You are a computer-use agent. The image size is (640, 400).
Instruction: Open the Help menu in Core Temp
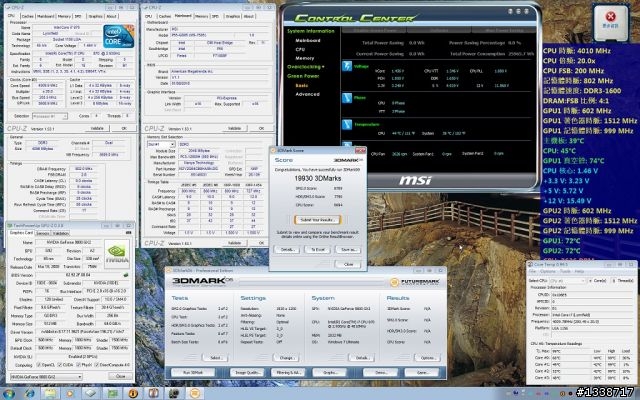579,271
